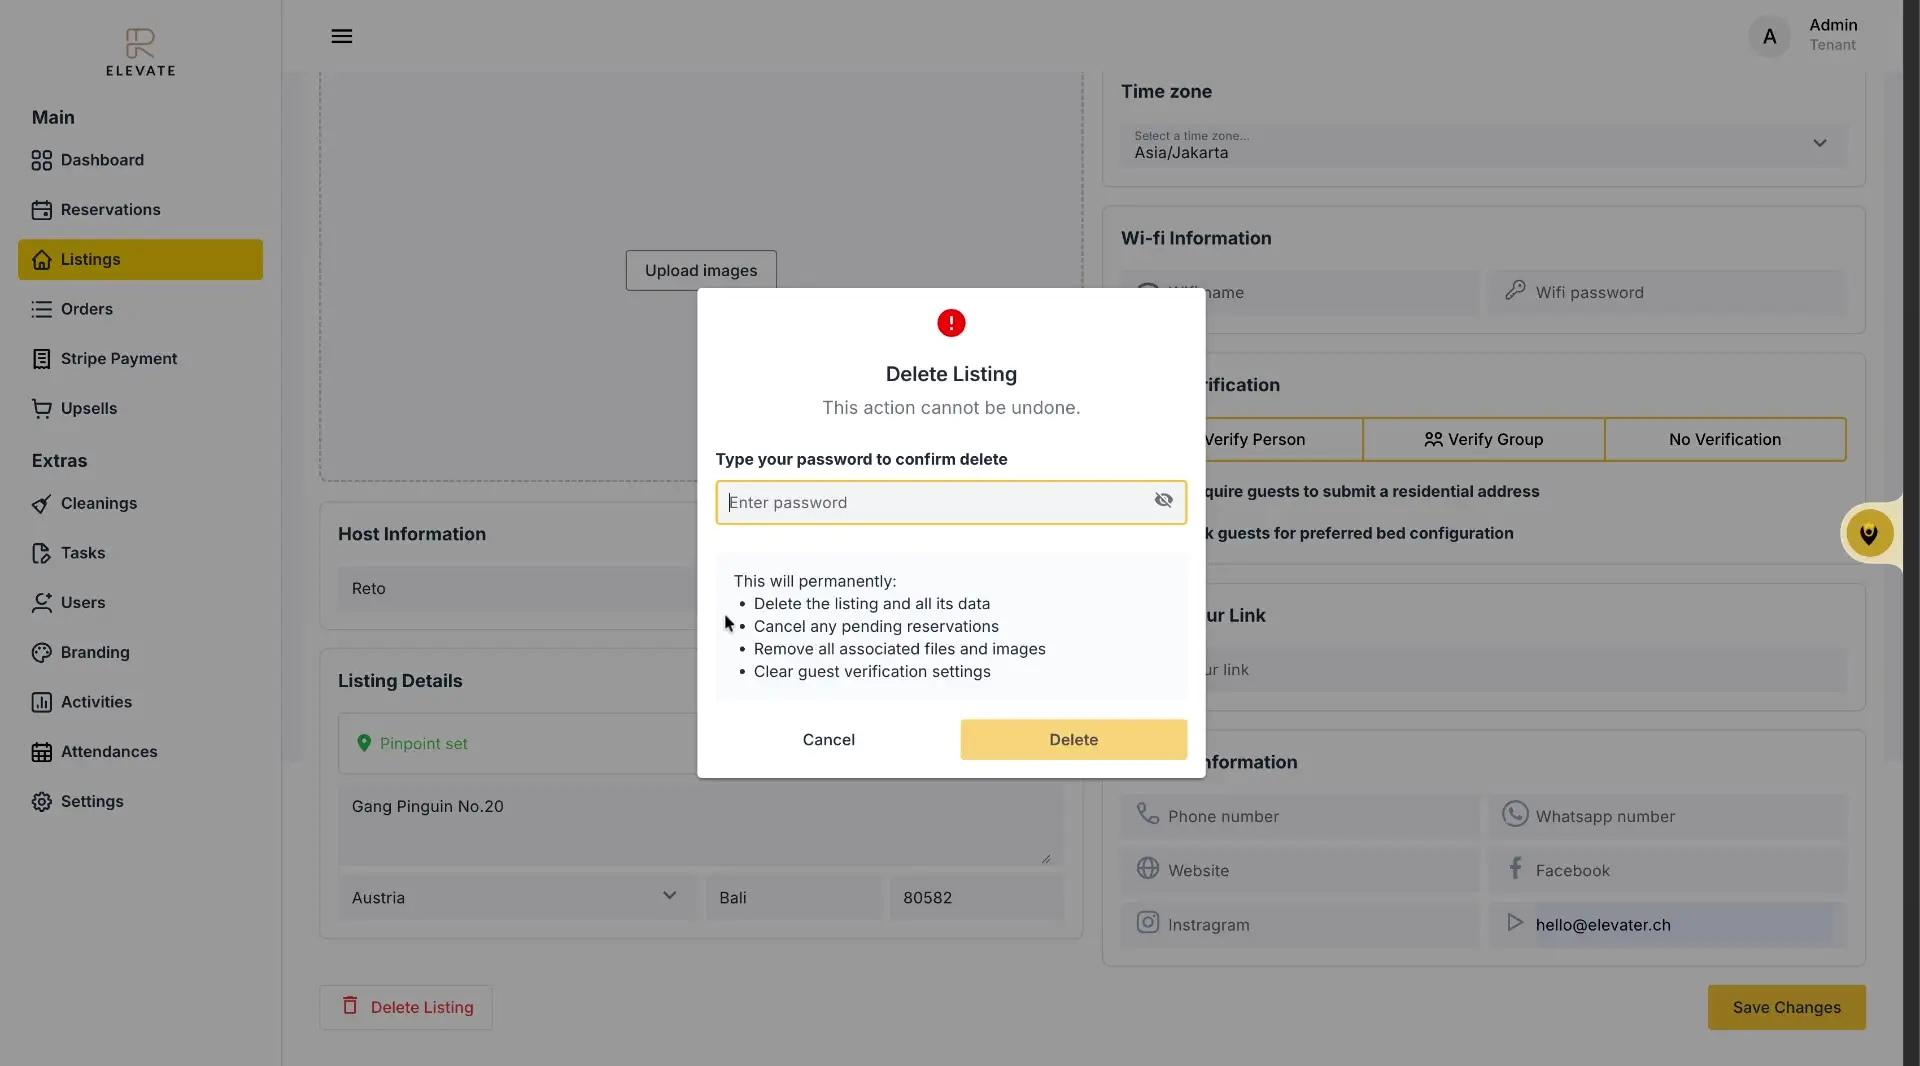Go to Stripe Payment
1920x1066 pixels.
click(120, 358)
